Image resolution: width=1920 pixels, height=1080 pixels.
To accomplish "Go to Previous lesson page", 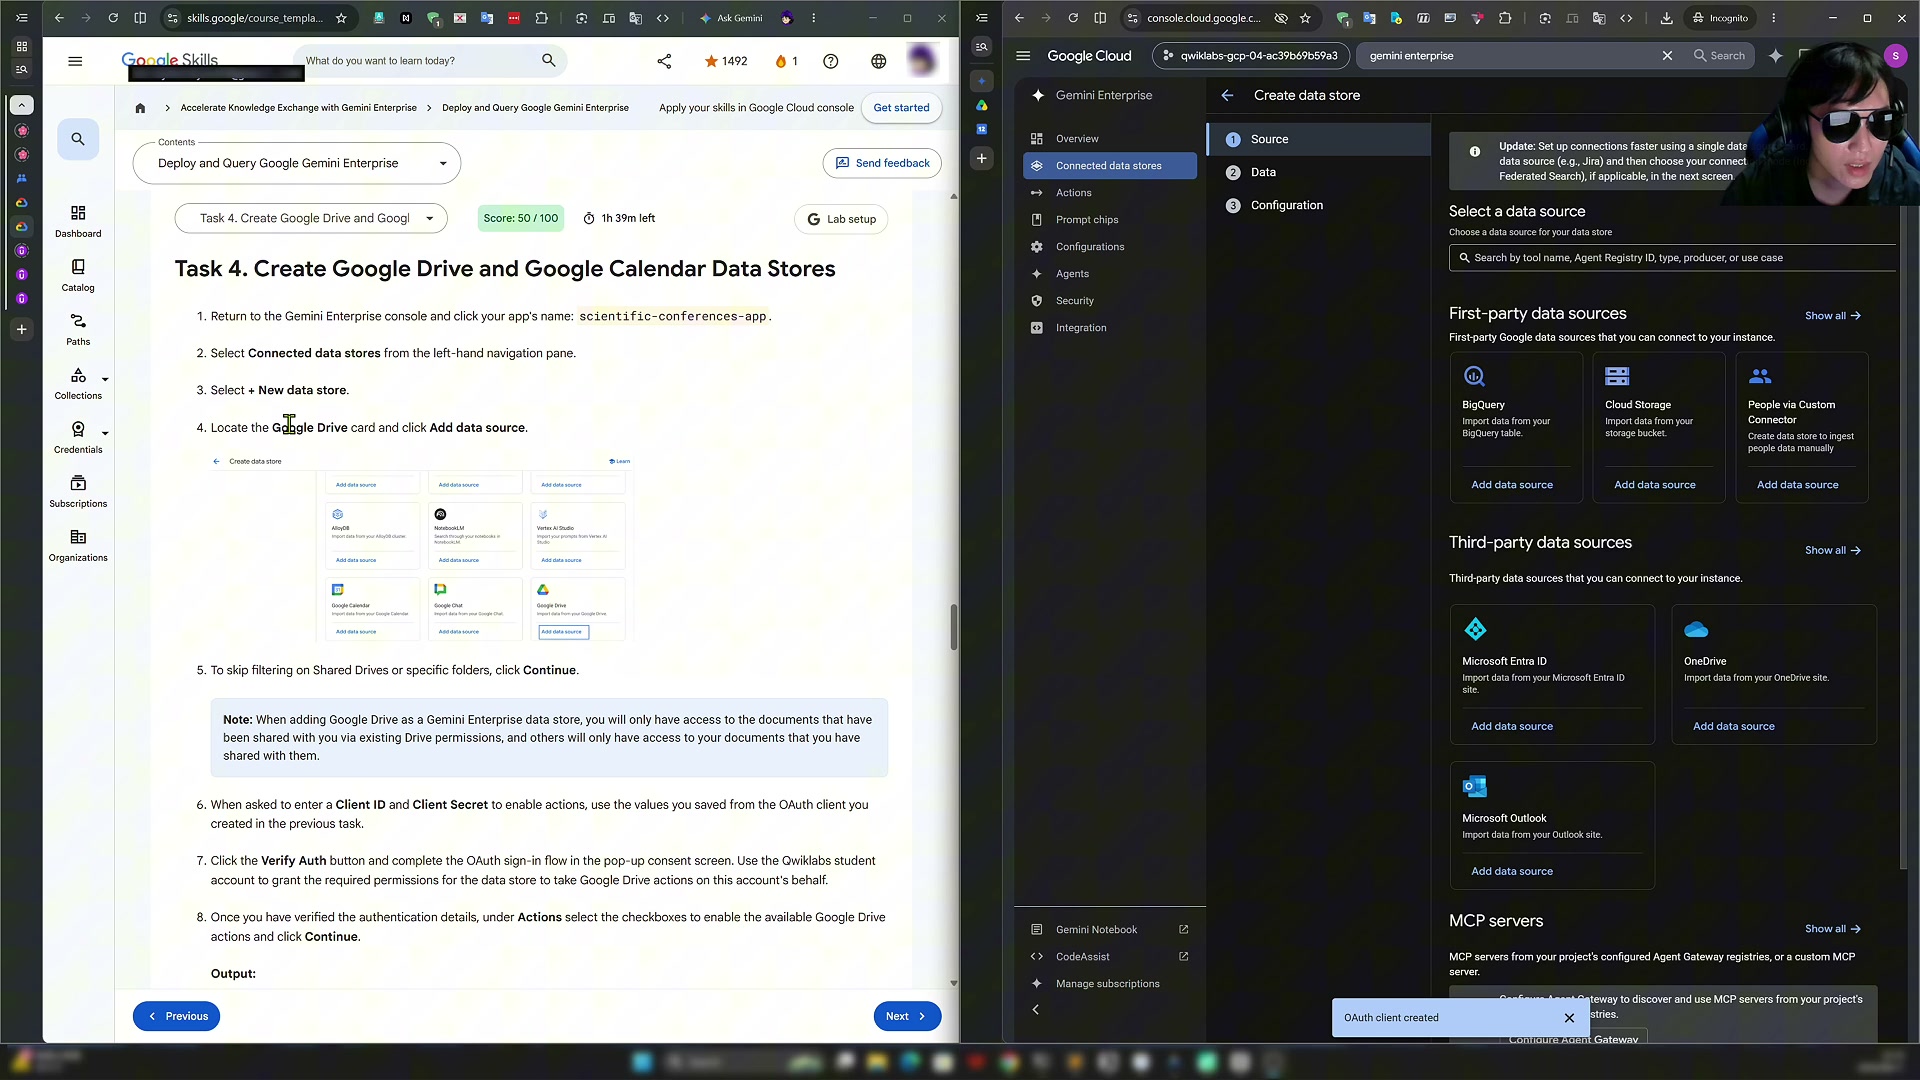I will click(177, 1016).
